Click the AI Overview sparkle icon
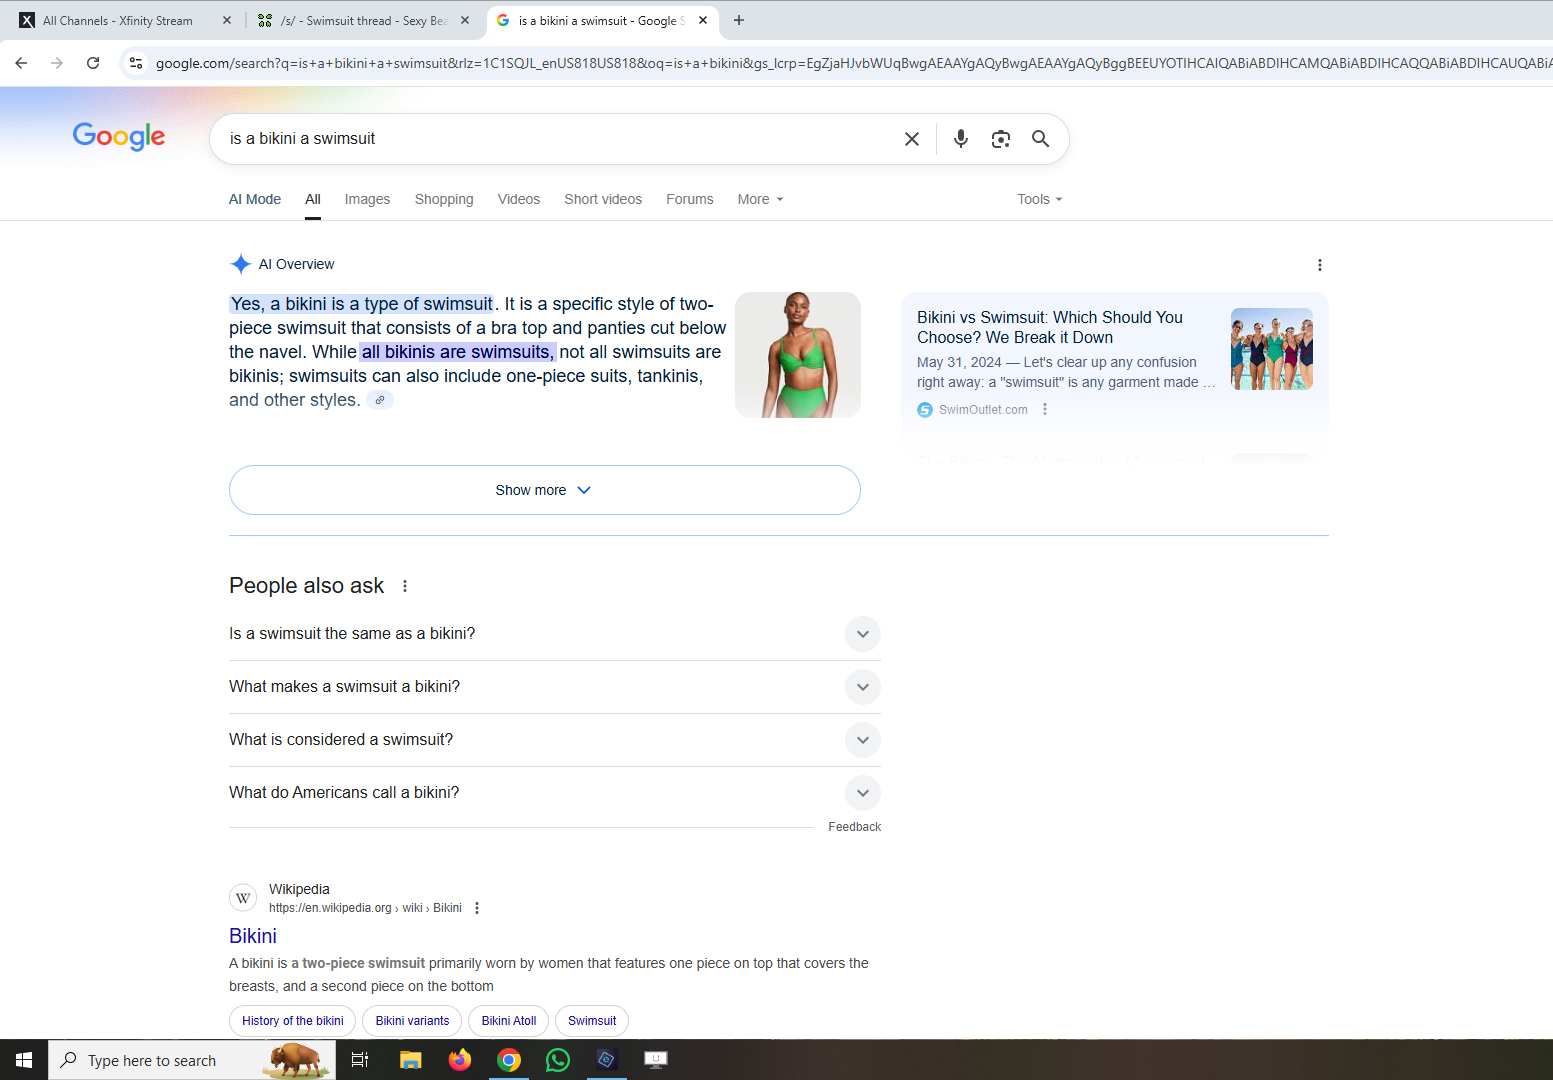Screen dimensions: 1553x1080 (x=241, y=264)
